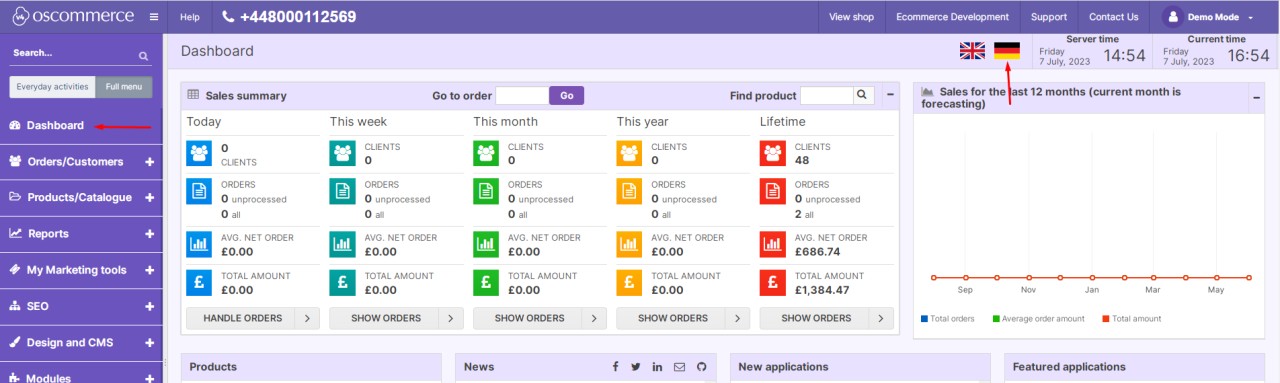This screenshot has height=383, width=1280.
Task: Click the Sales summary table icon
Action: point(193,96)
